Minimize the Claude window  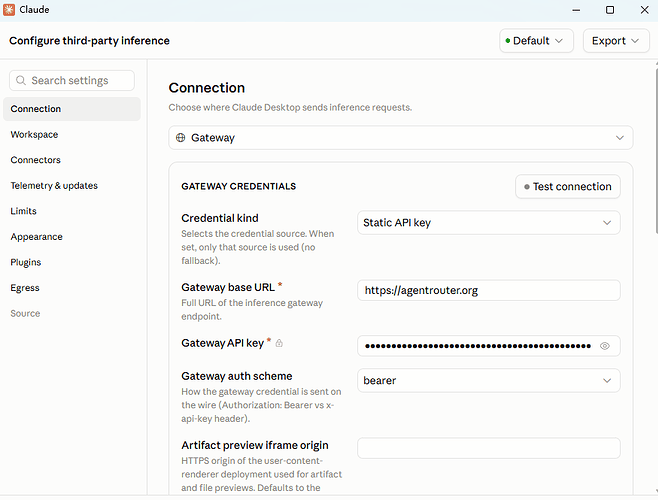tap(576, 10)
